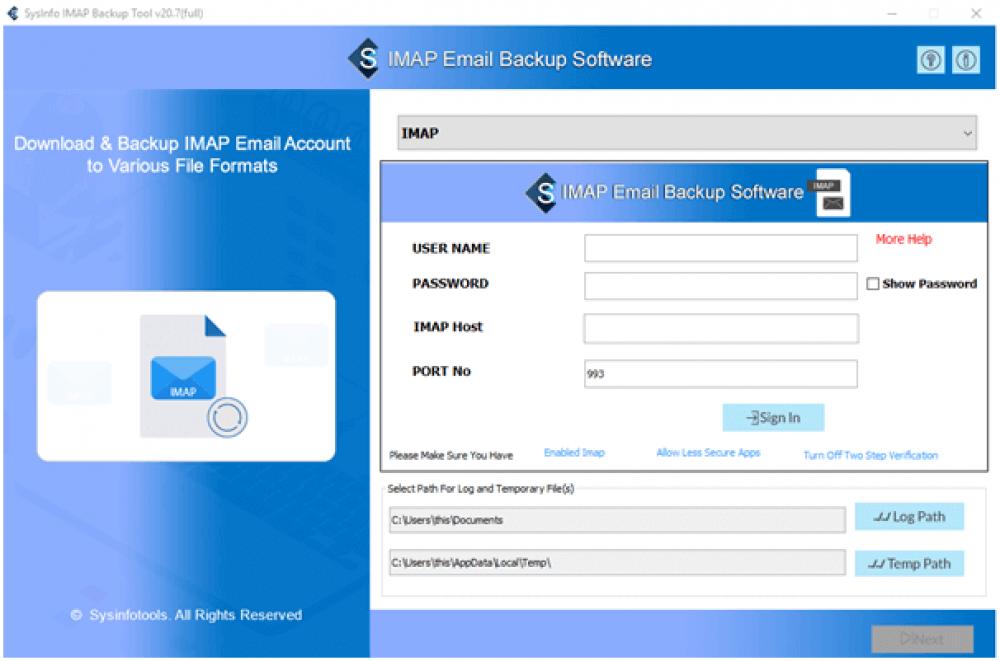Open the Enabled Imap link
The height and width of the screenshot is (661, 1000).
point(573,452)
